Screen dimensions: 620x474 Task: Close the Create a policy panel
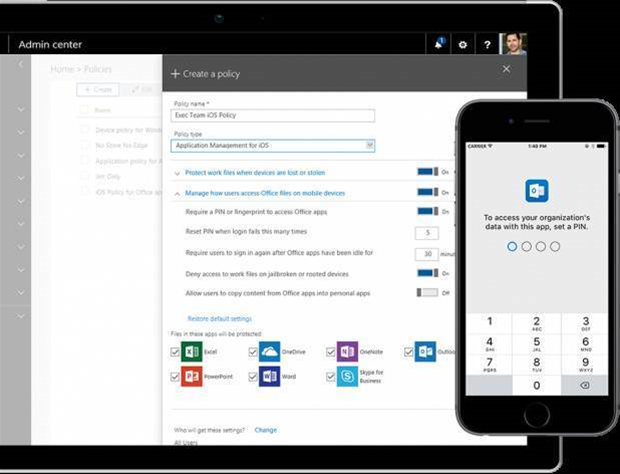tap(506, 69)
